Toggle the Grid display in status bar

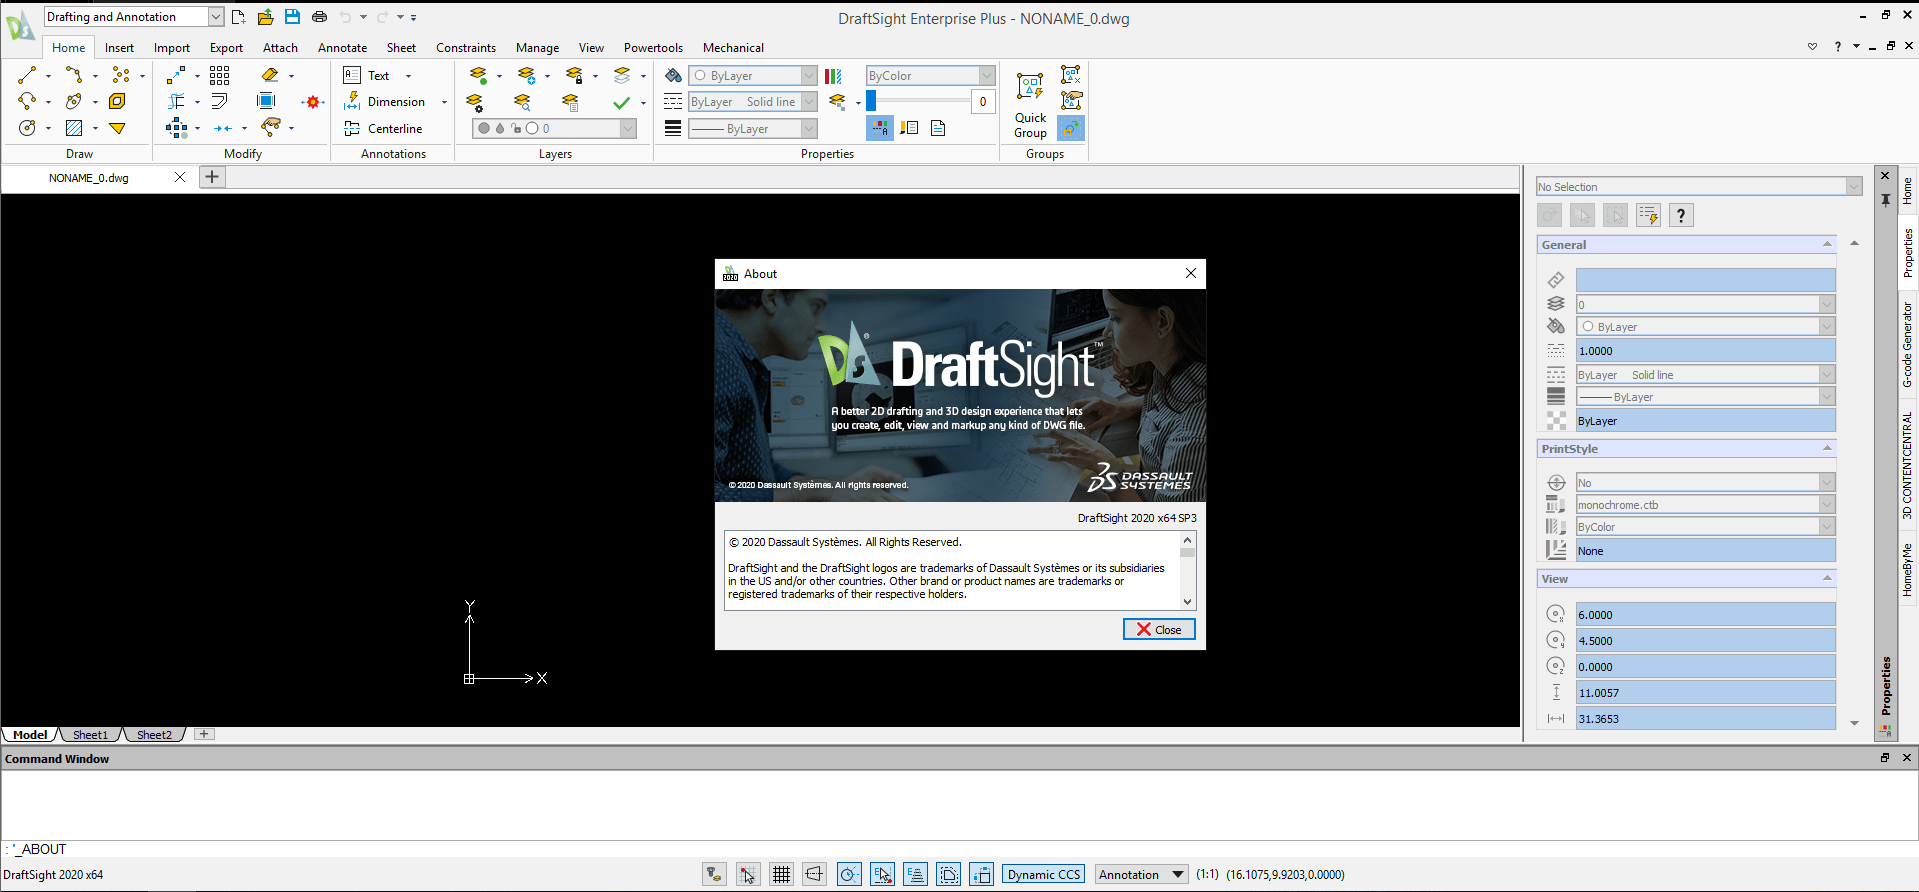pos(781,874)
